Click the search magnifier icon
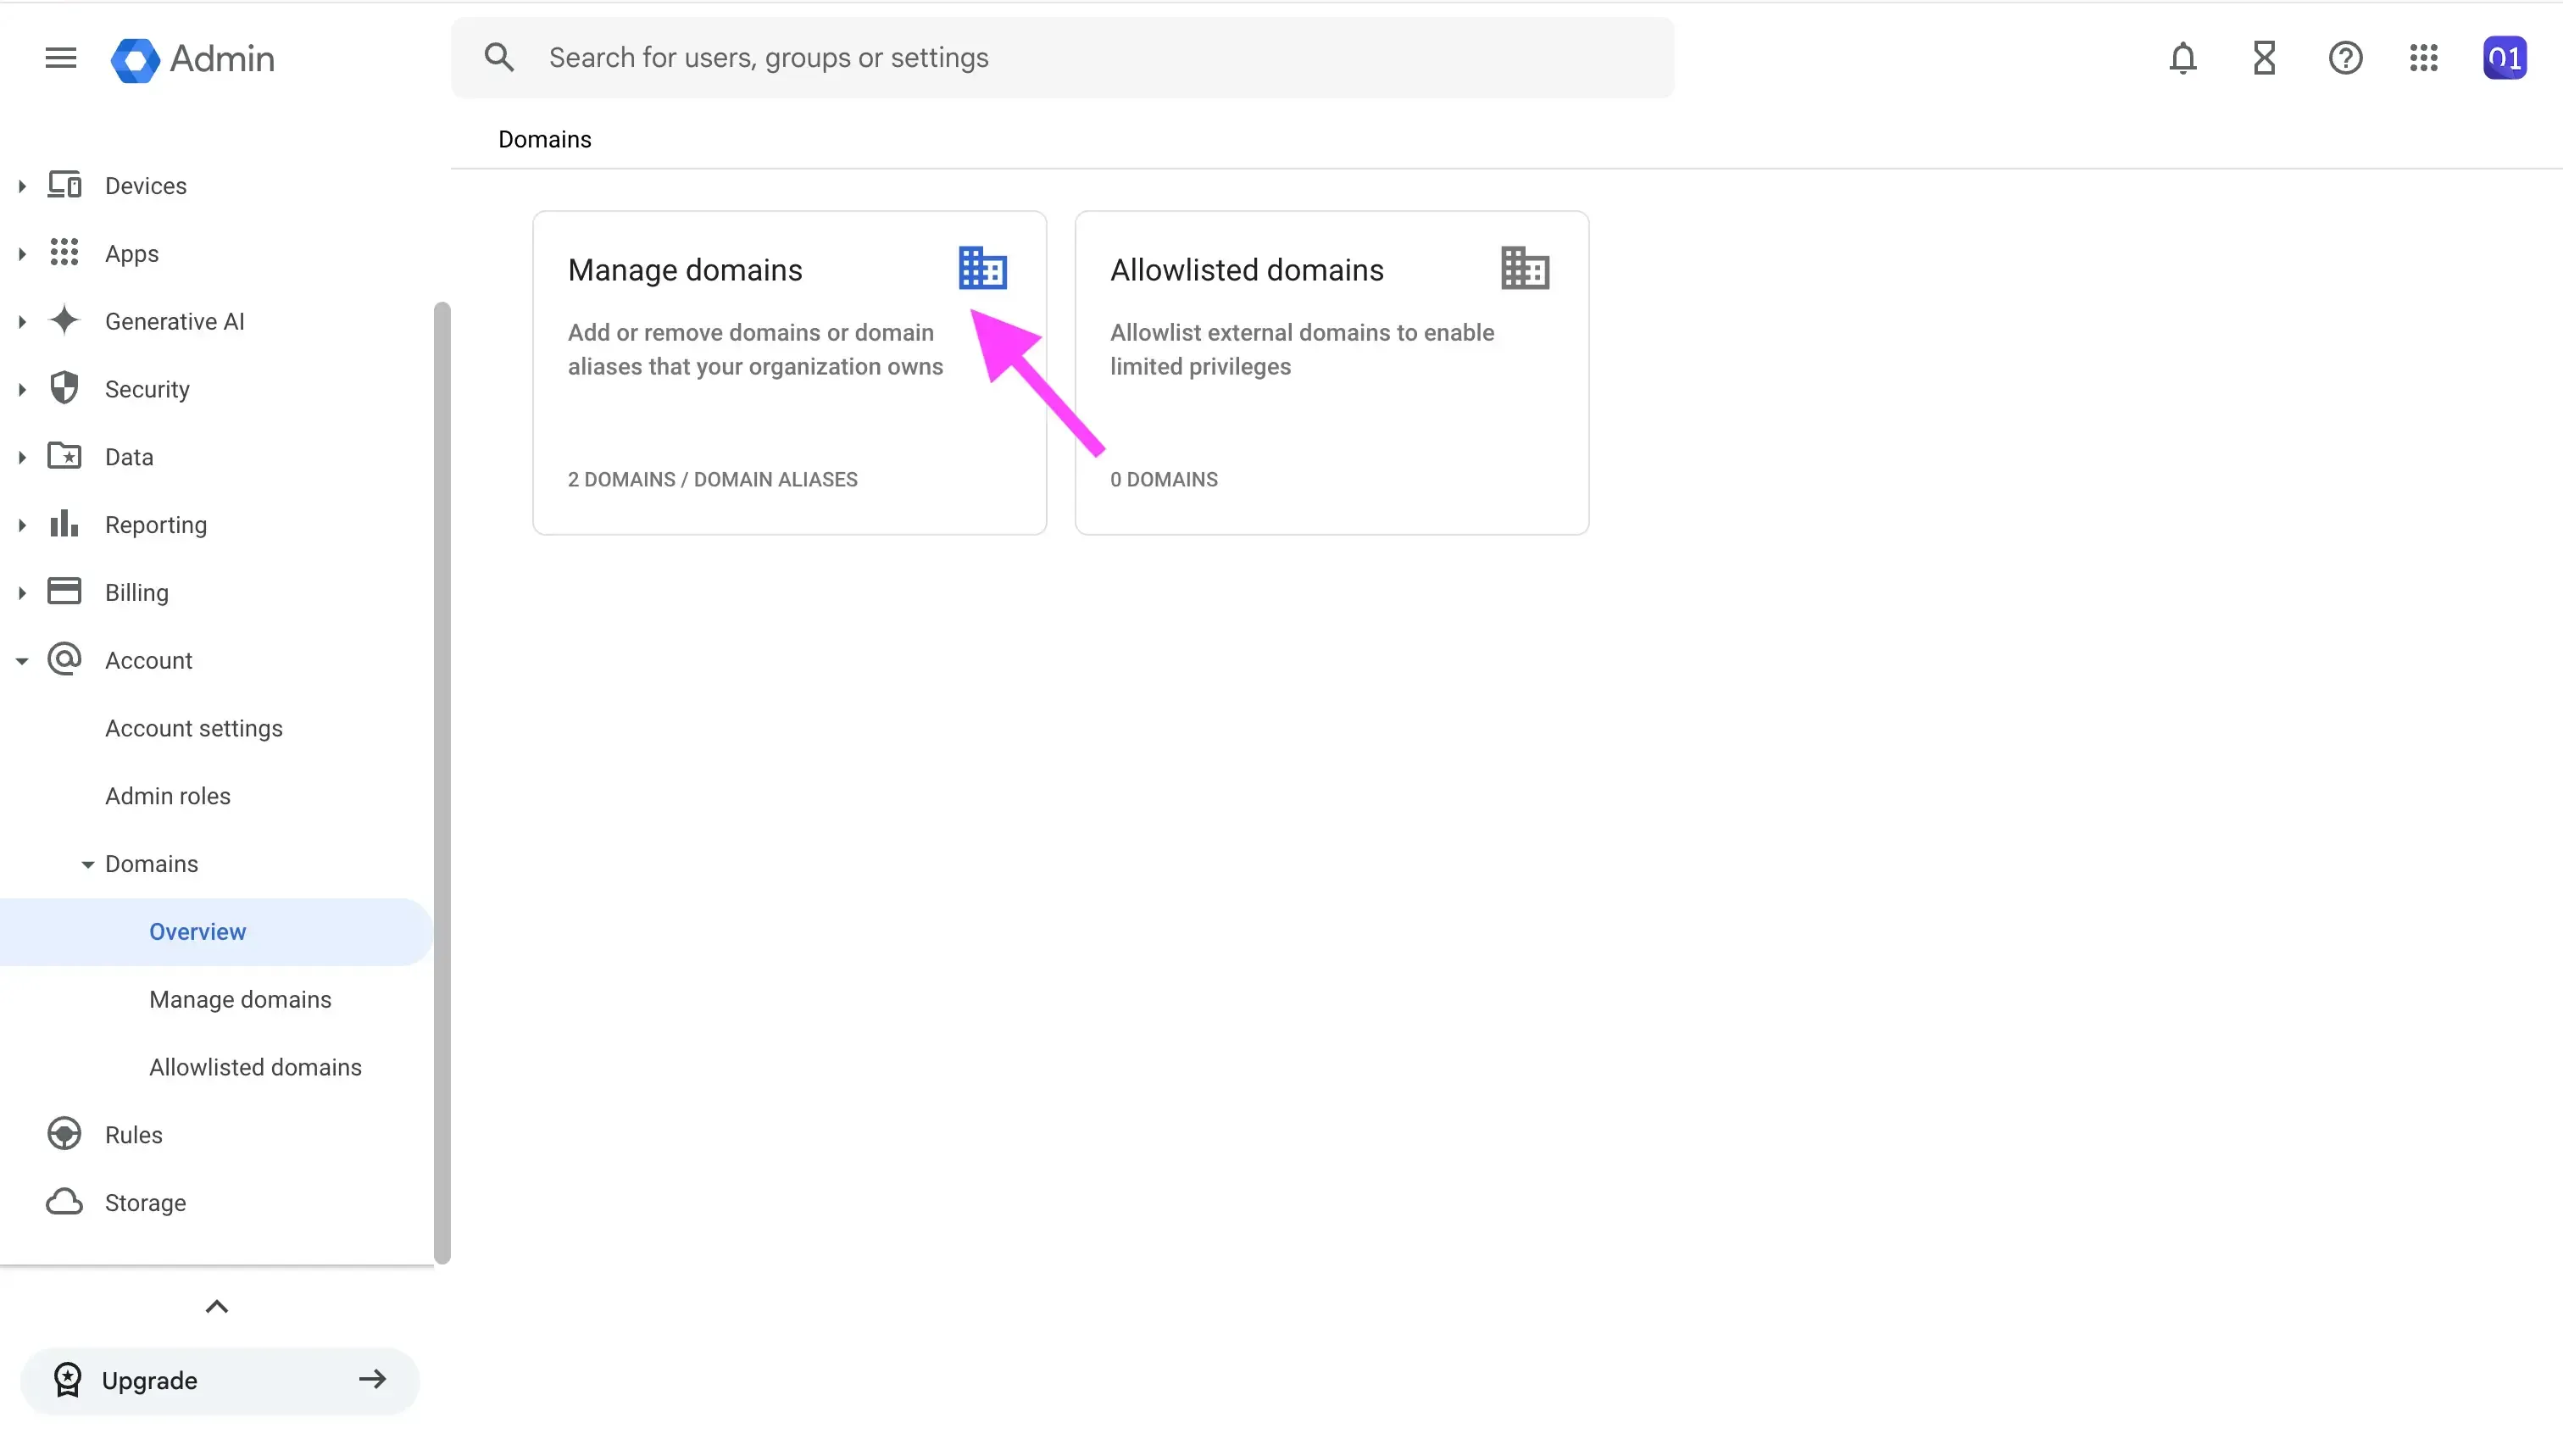The width and height of the screenshot is (2563, 1456). click(499, 57)
